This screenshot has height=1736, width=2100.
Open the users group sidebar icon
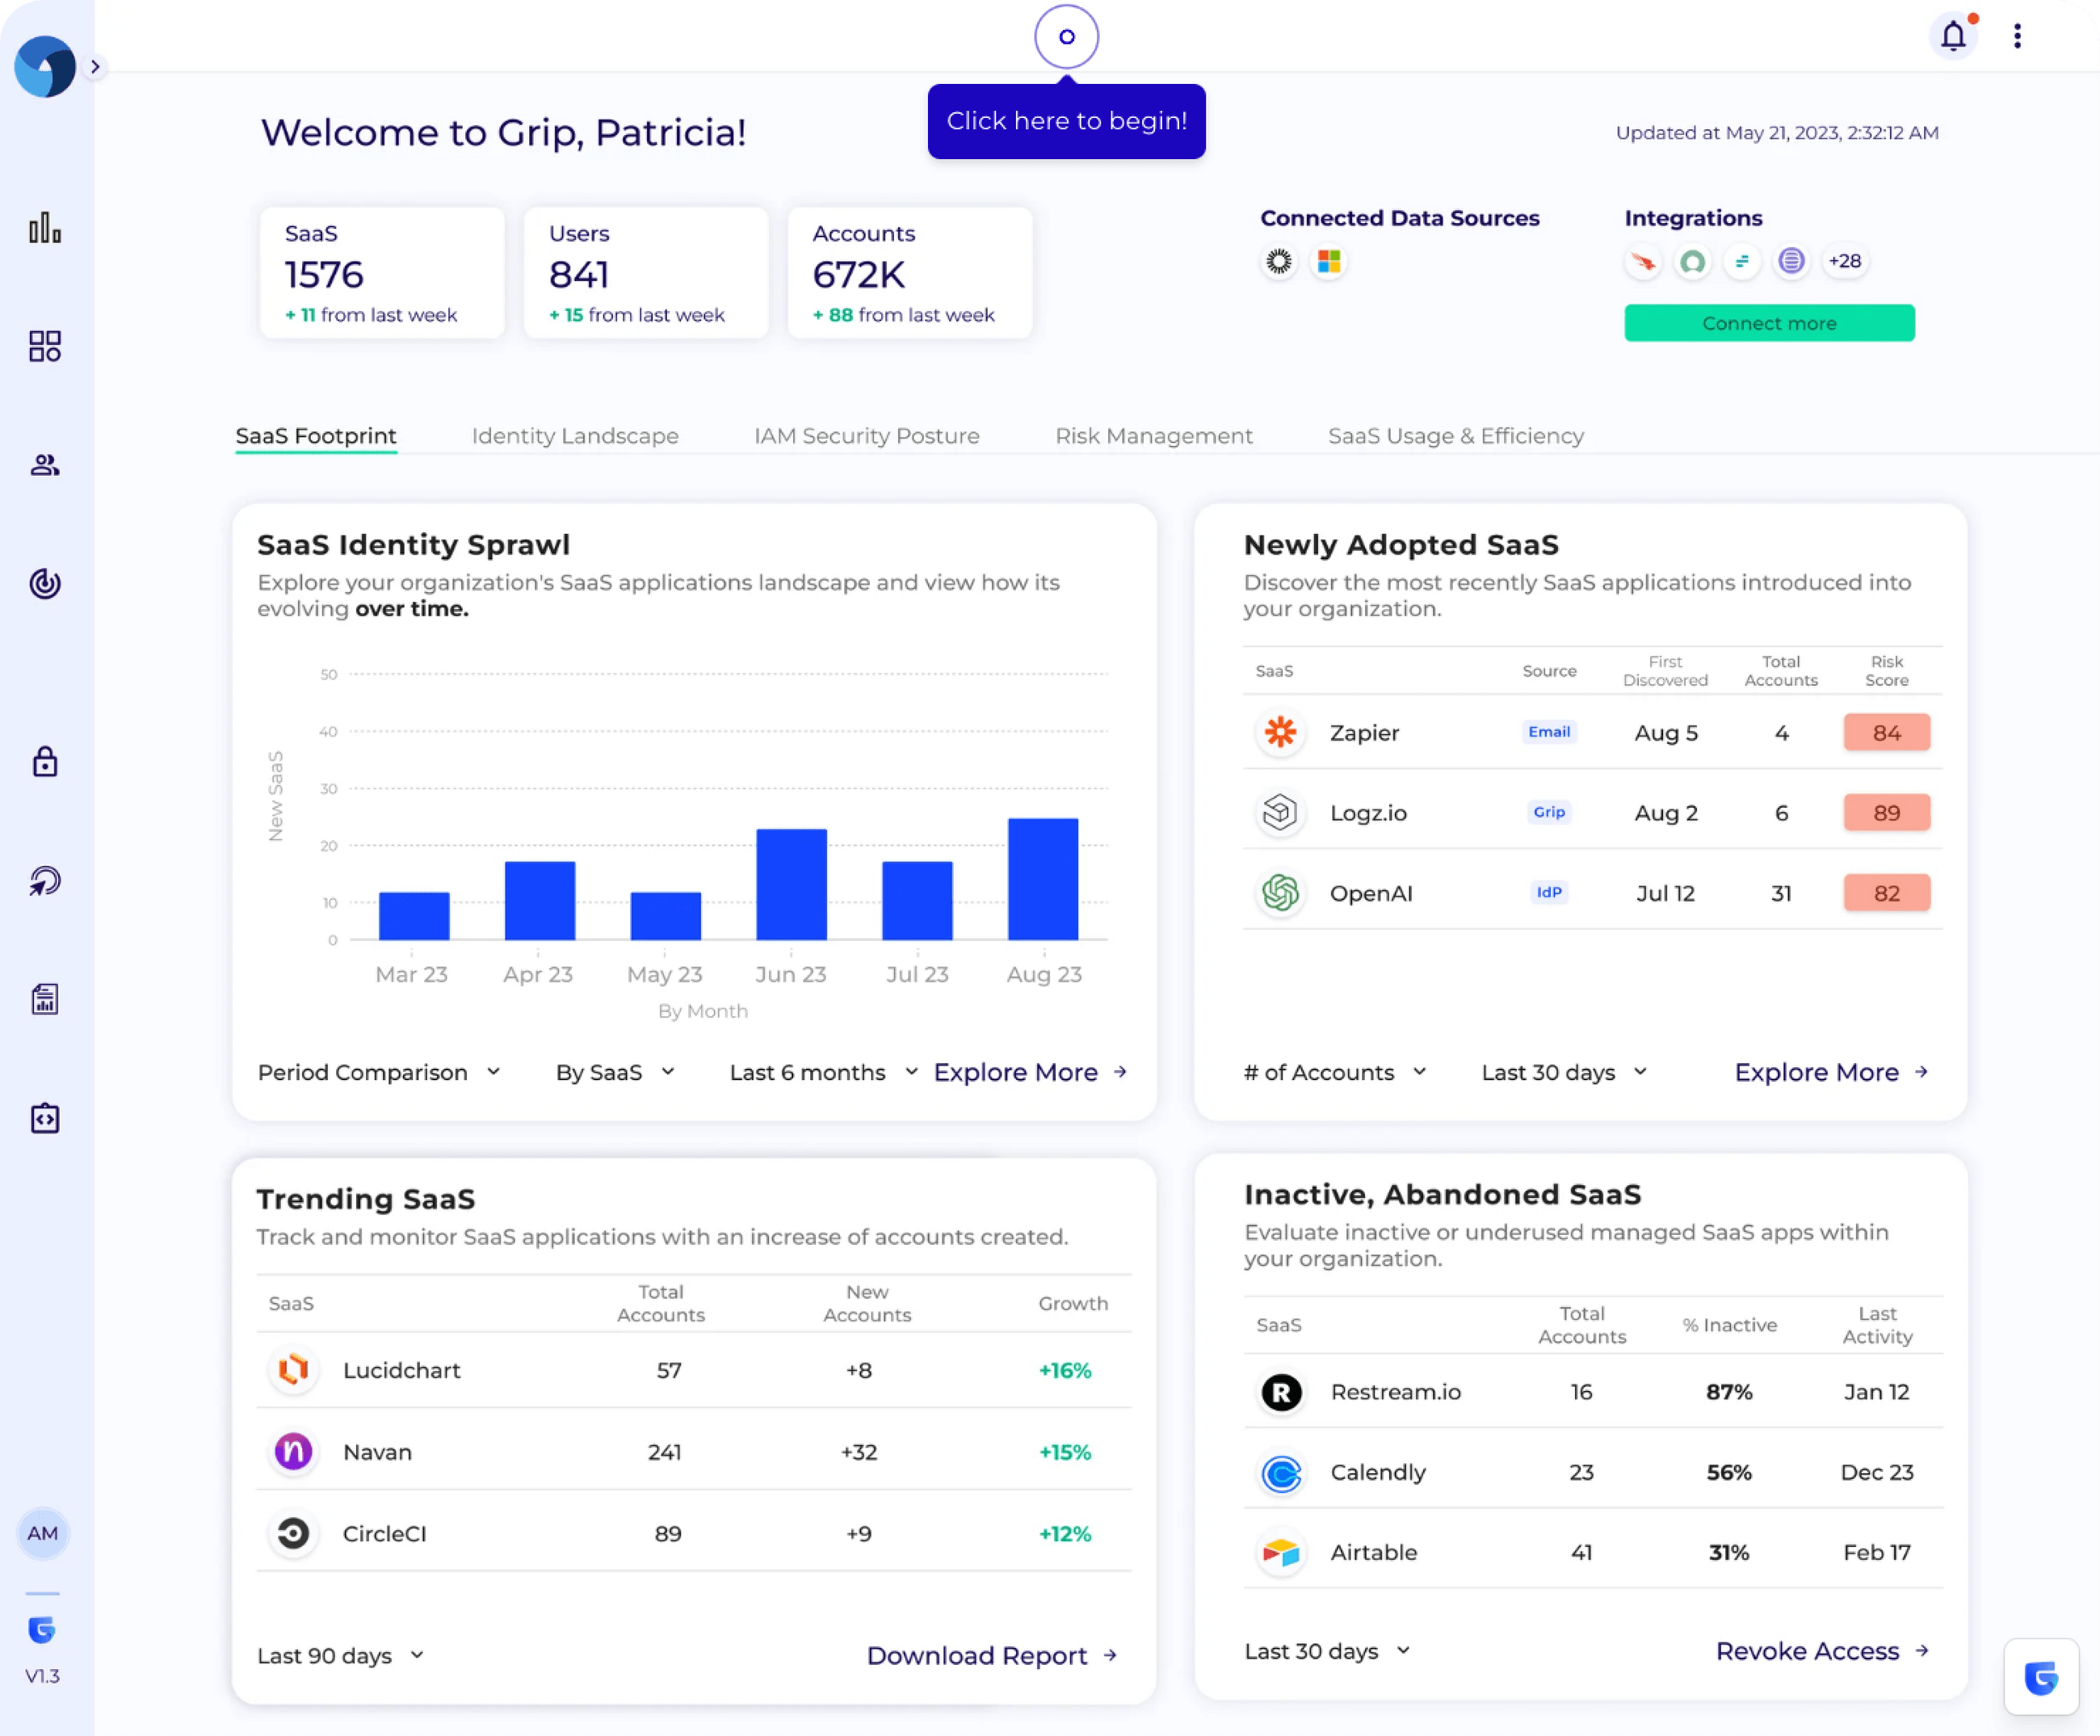45,465
